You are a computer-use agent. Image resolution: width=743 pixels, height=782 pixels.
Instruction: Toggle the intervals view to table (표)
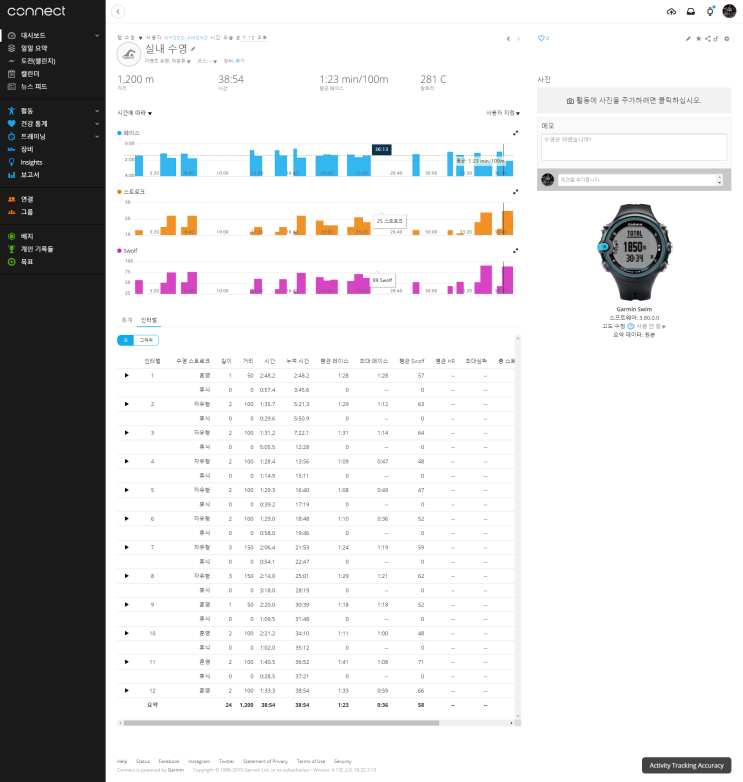click(x=126, y=340)
